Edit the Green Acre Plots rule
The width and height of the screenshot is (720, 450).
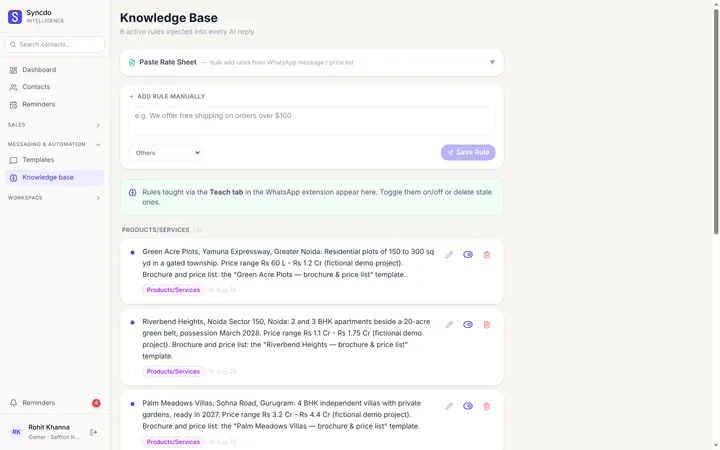pyautogui.click(x=449, y=255)
